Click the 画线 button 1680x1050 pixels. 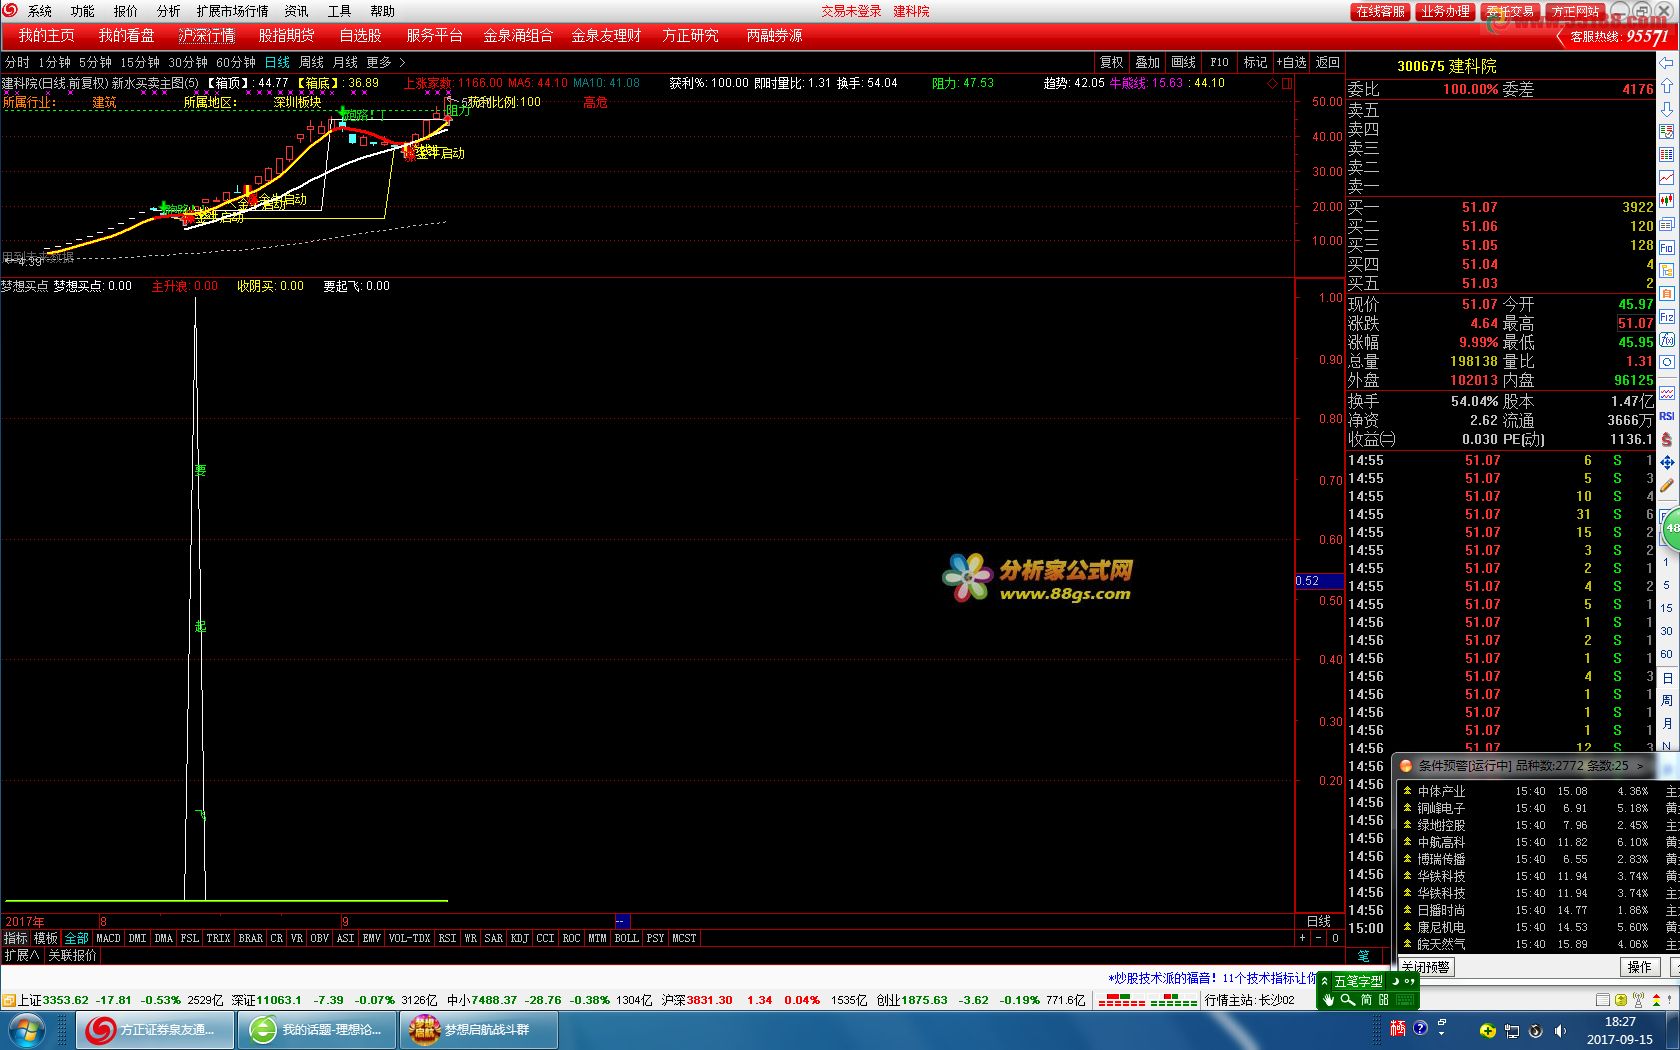point(1184,62)
